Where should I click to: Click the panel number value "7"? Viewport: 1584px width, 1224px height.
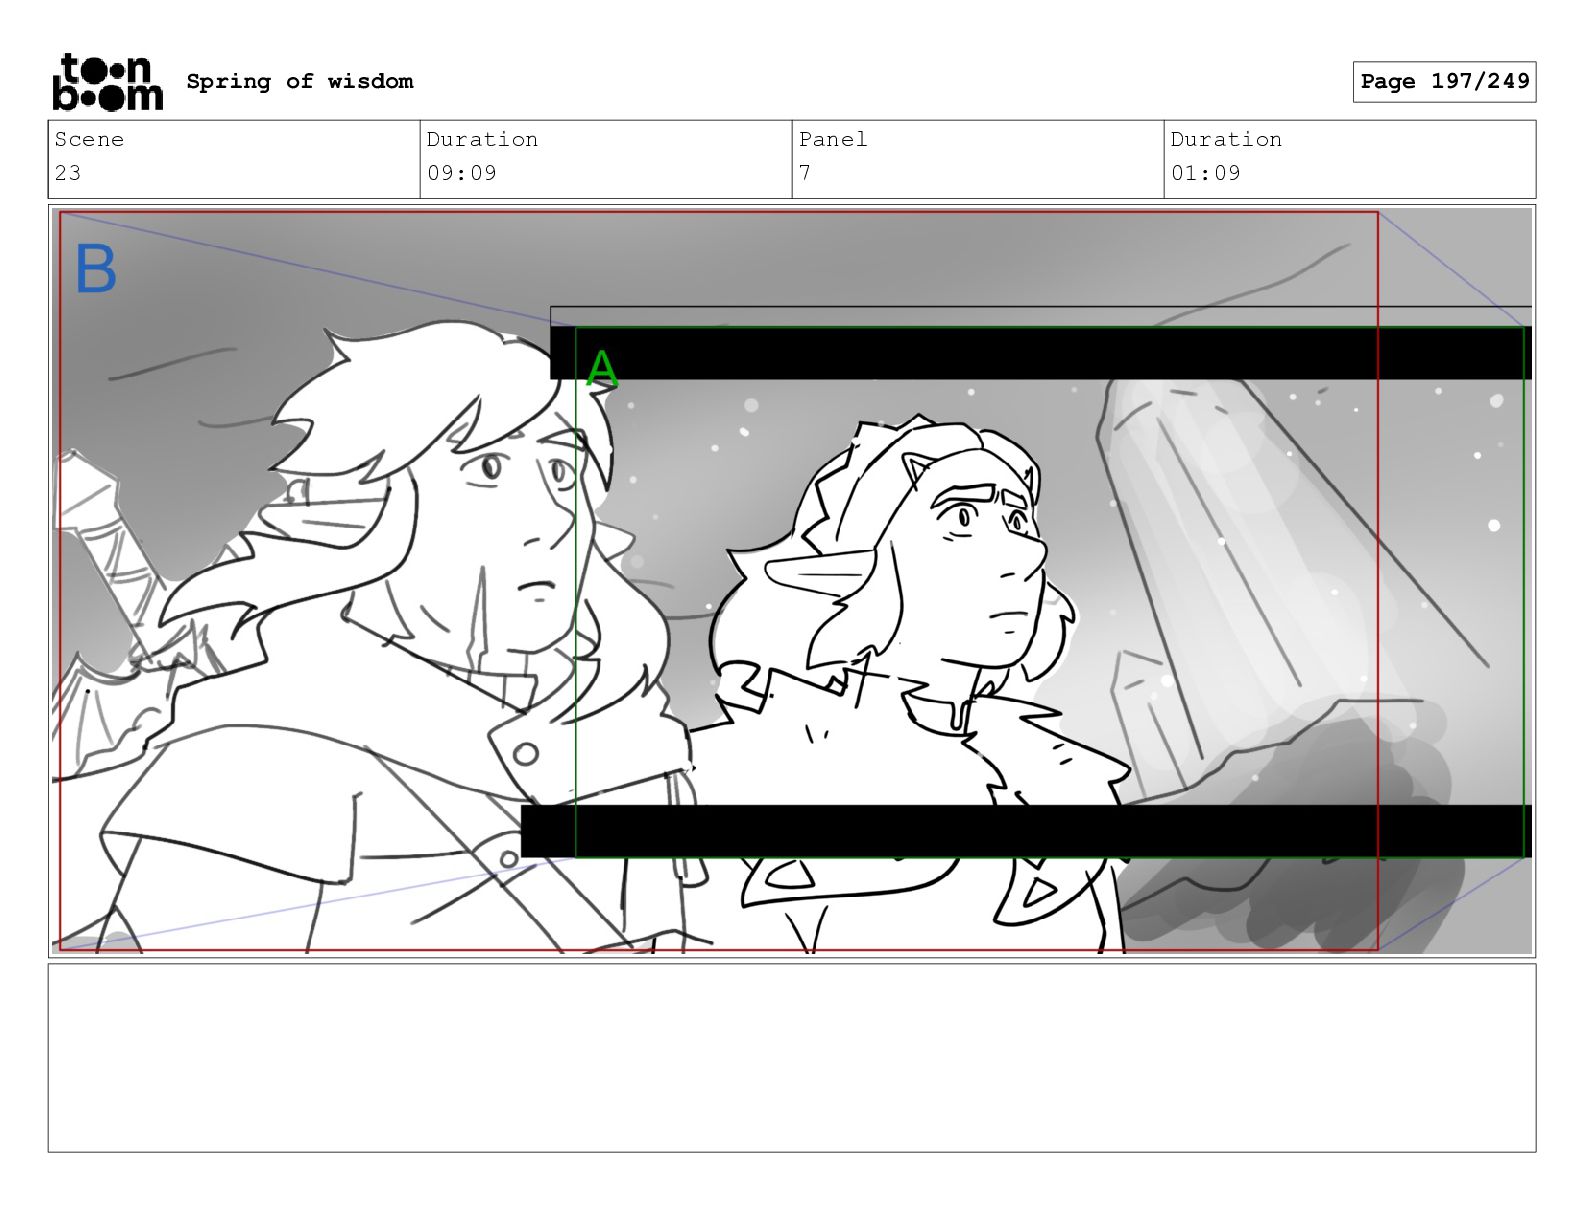pyautogui.click(x=805, y=173)
